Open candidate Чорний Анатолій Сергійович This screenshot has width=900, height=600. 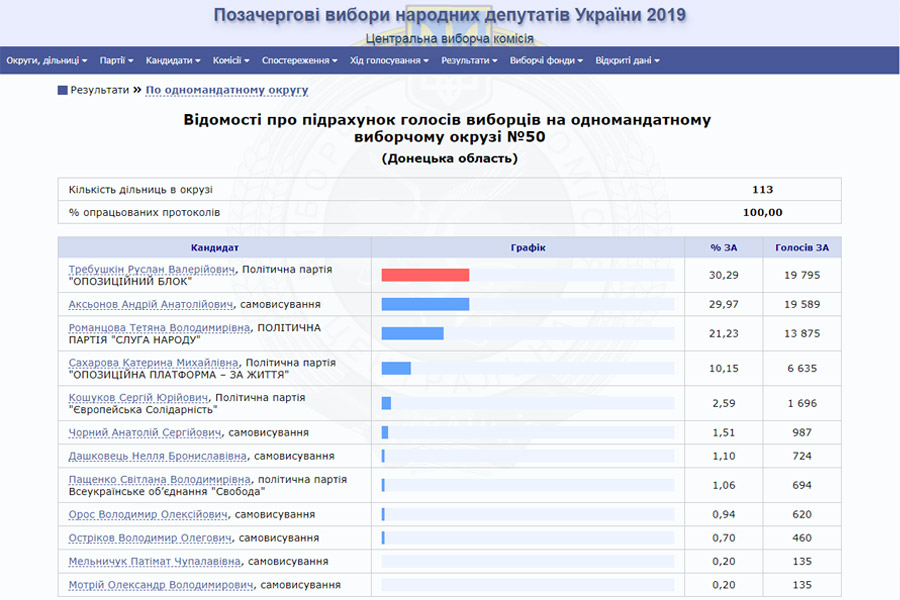[145, 432]
